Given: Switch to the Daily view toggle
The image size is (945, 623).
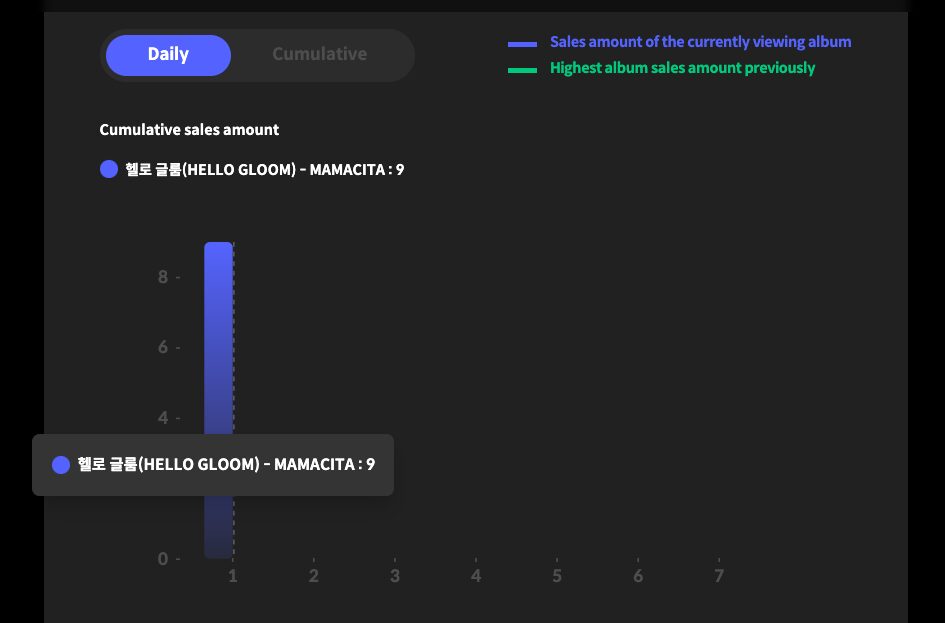Looking at the screenshot, I should pos(168,55).
